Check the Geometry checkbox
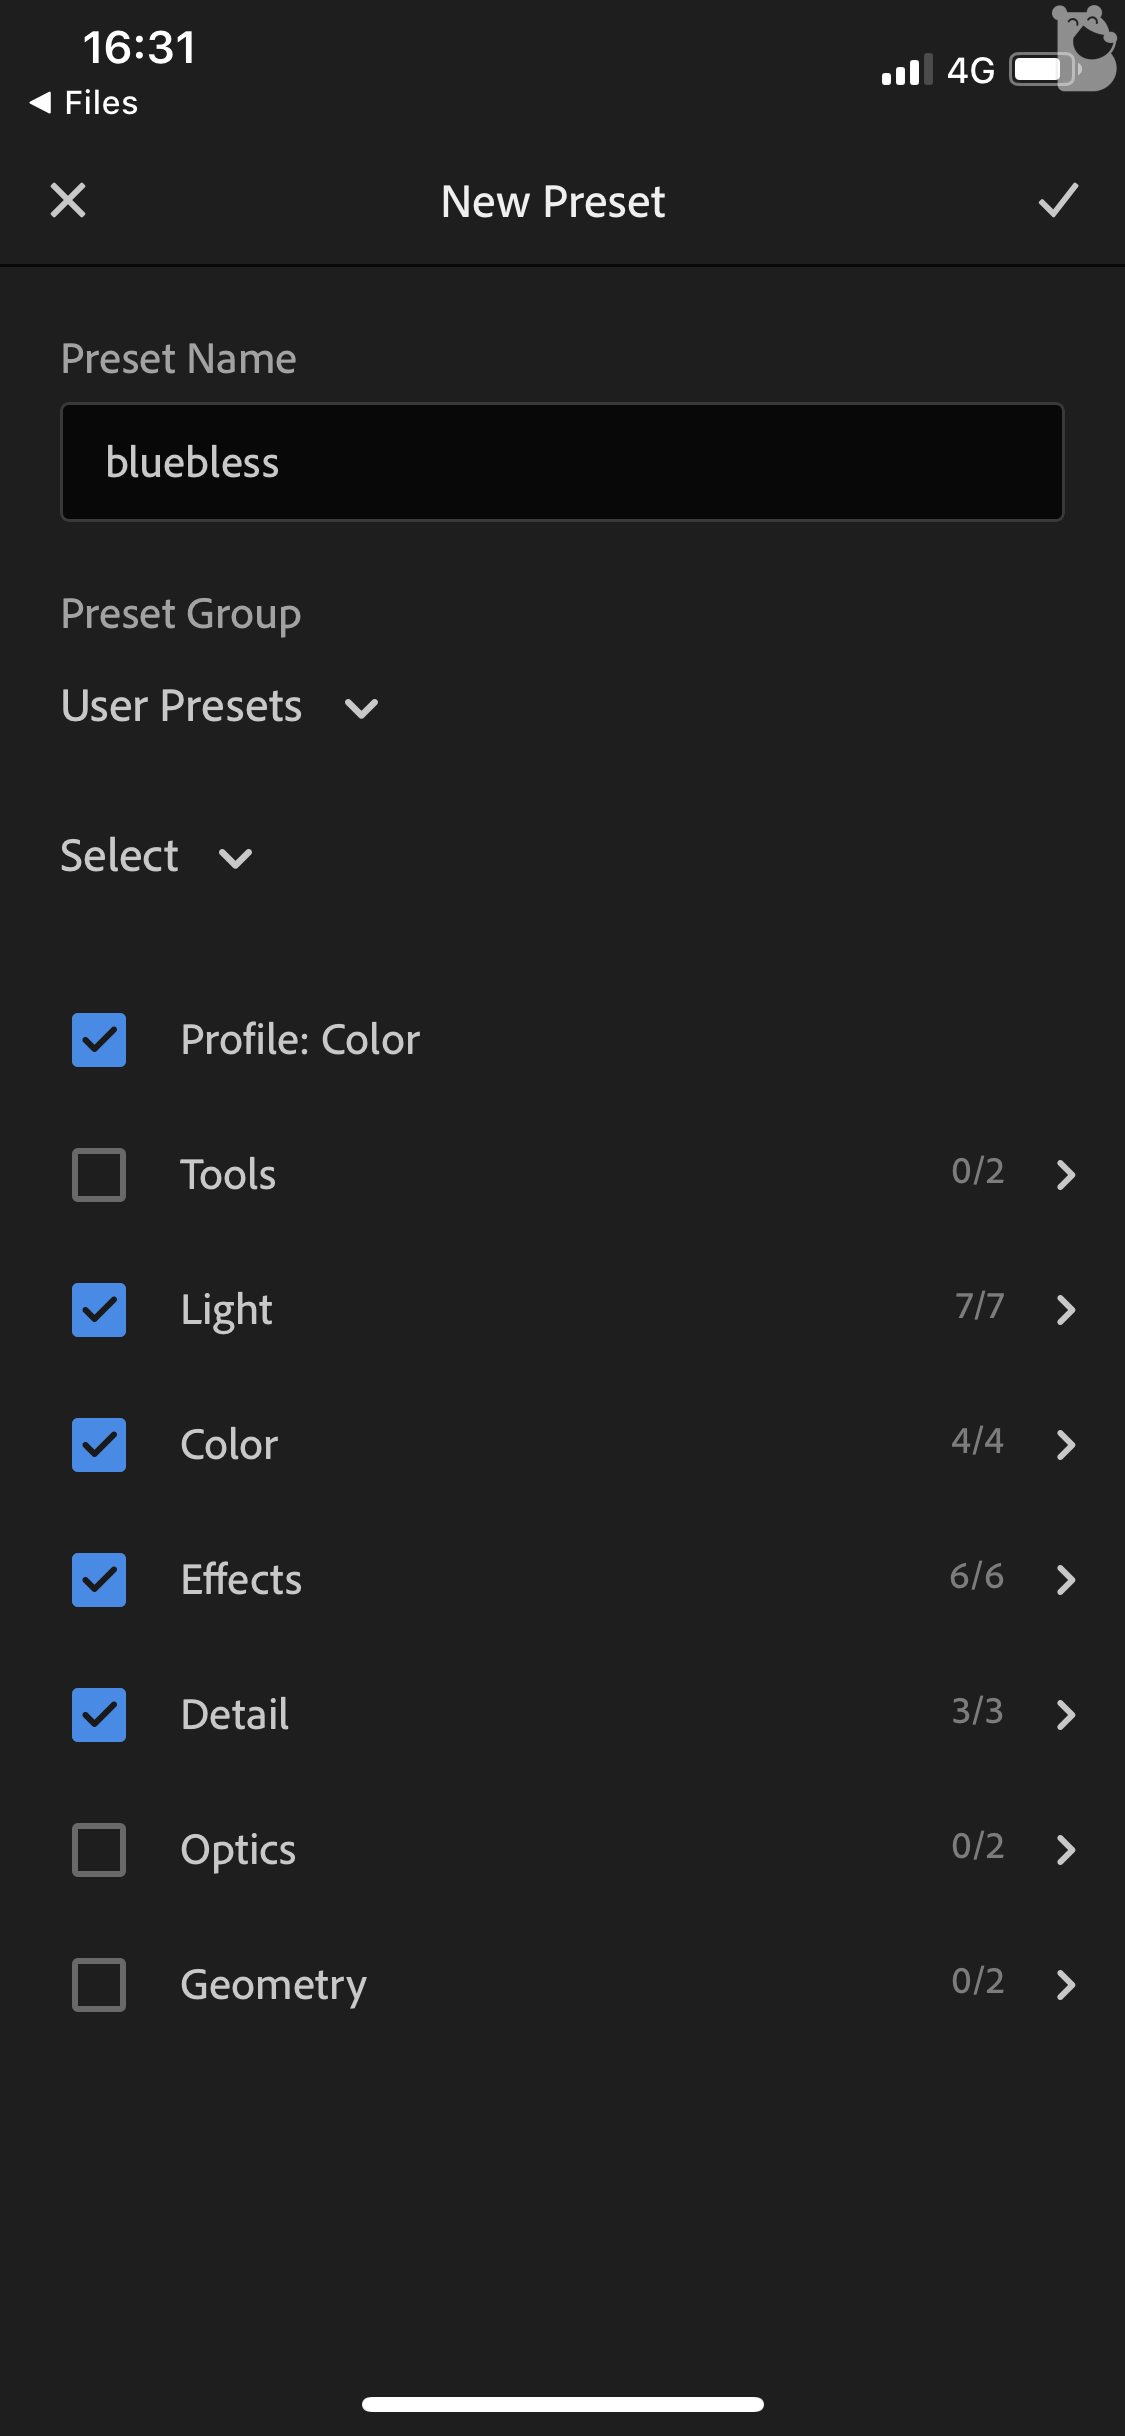This screenshot has height=2436, width=1125. [99, 1984]
